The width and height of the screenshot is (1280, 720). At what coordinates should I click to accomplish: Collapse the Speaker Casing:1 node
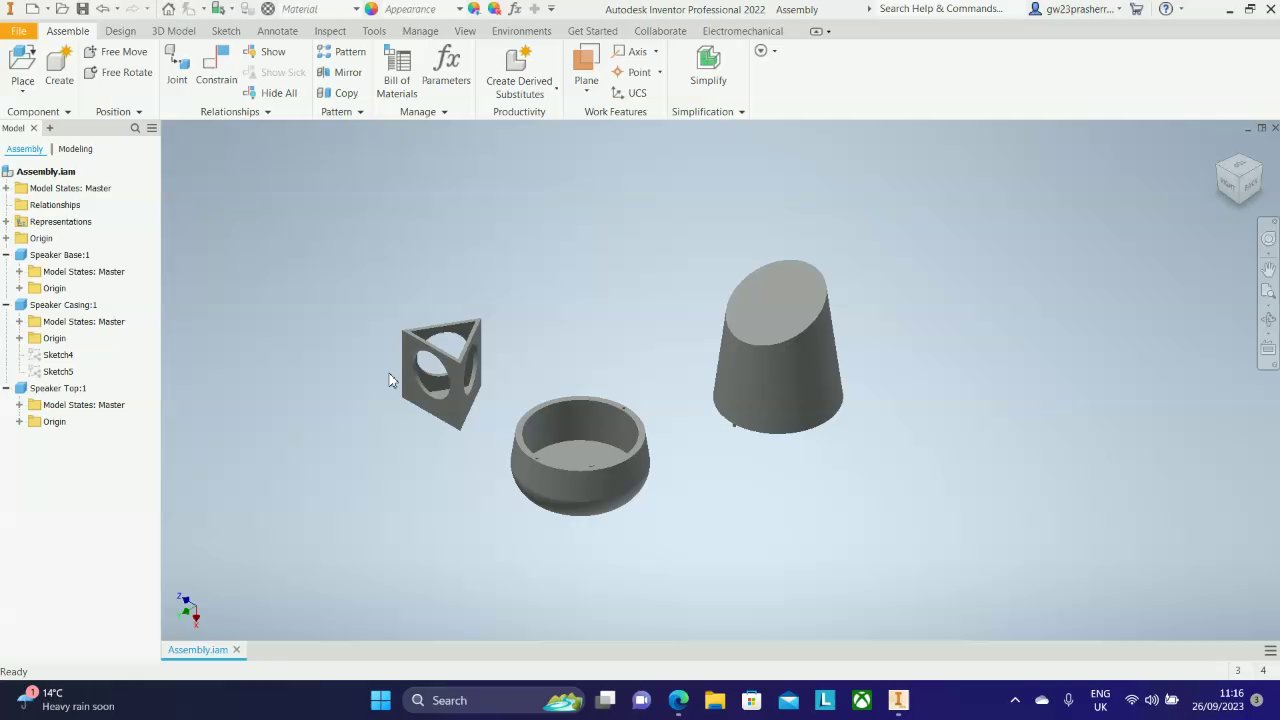point(7,305)
